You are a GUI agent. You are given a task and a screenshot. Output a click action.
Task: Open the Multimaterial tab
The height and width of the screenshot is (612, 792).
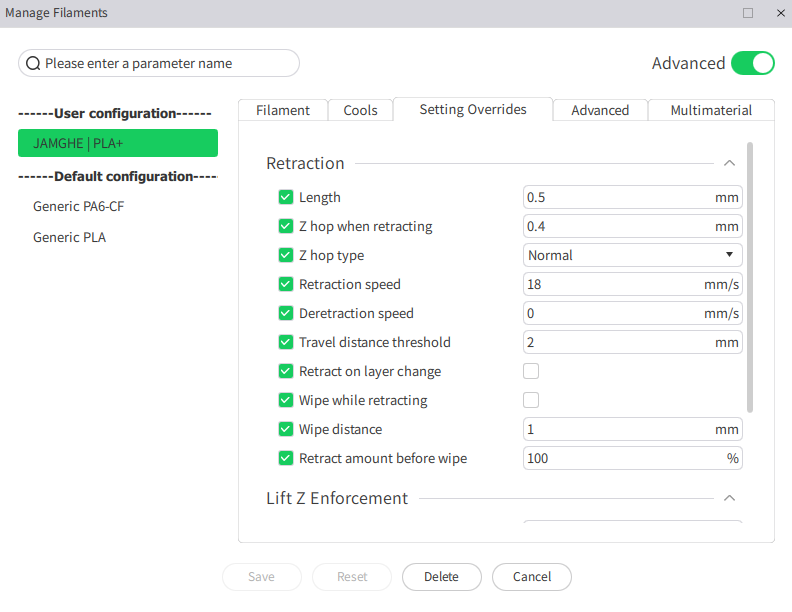coord(711,110)
